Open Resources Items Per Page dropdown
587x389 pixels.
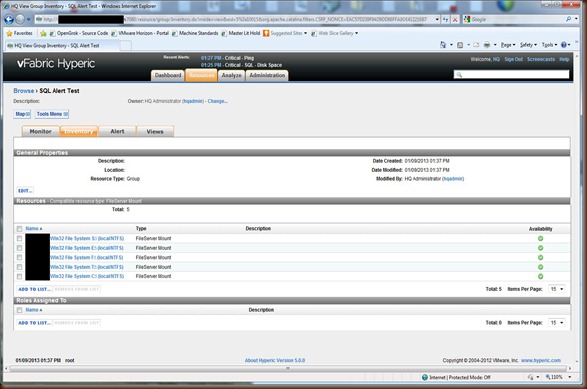pos(557,289)
